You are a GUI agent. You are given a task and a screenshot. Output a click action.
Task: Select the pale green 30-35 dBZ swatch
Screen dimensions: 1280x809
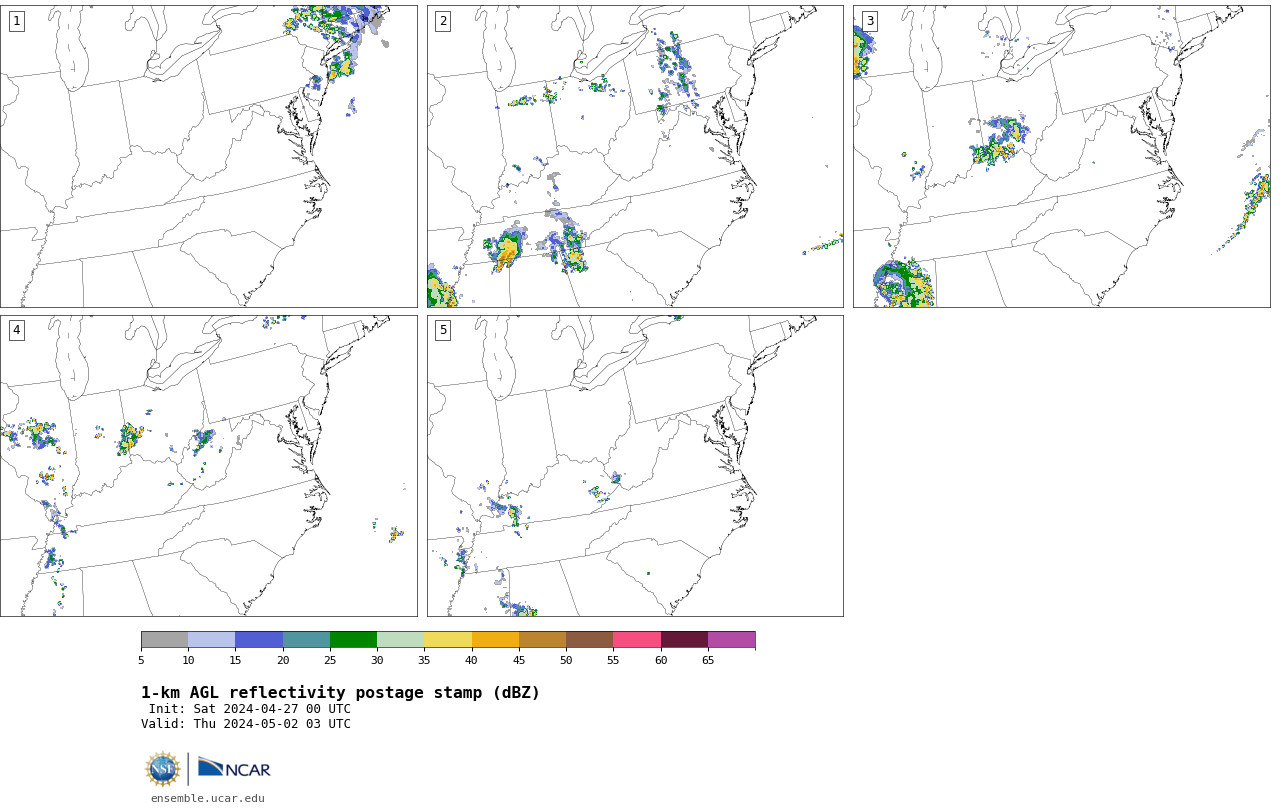click(401, 640)
